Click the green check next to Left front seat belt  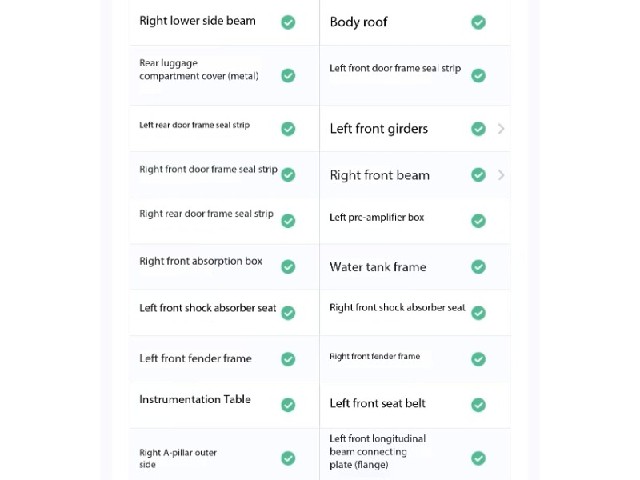pos(478,405)
